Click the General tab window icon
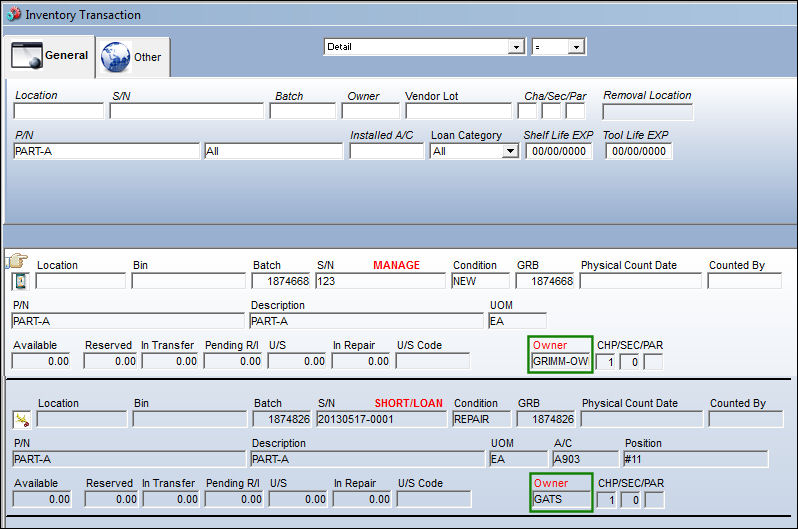Viewport: 798px width, 529px height. (26, 55)
